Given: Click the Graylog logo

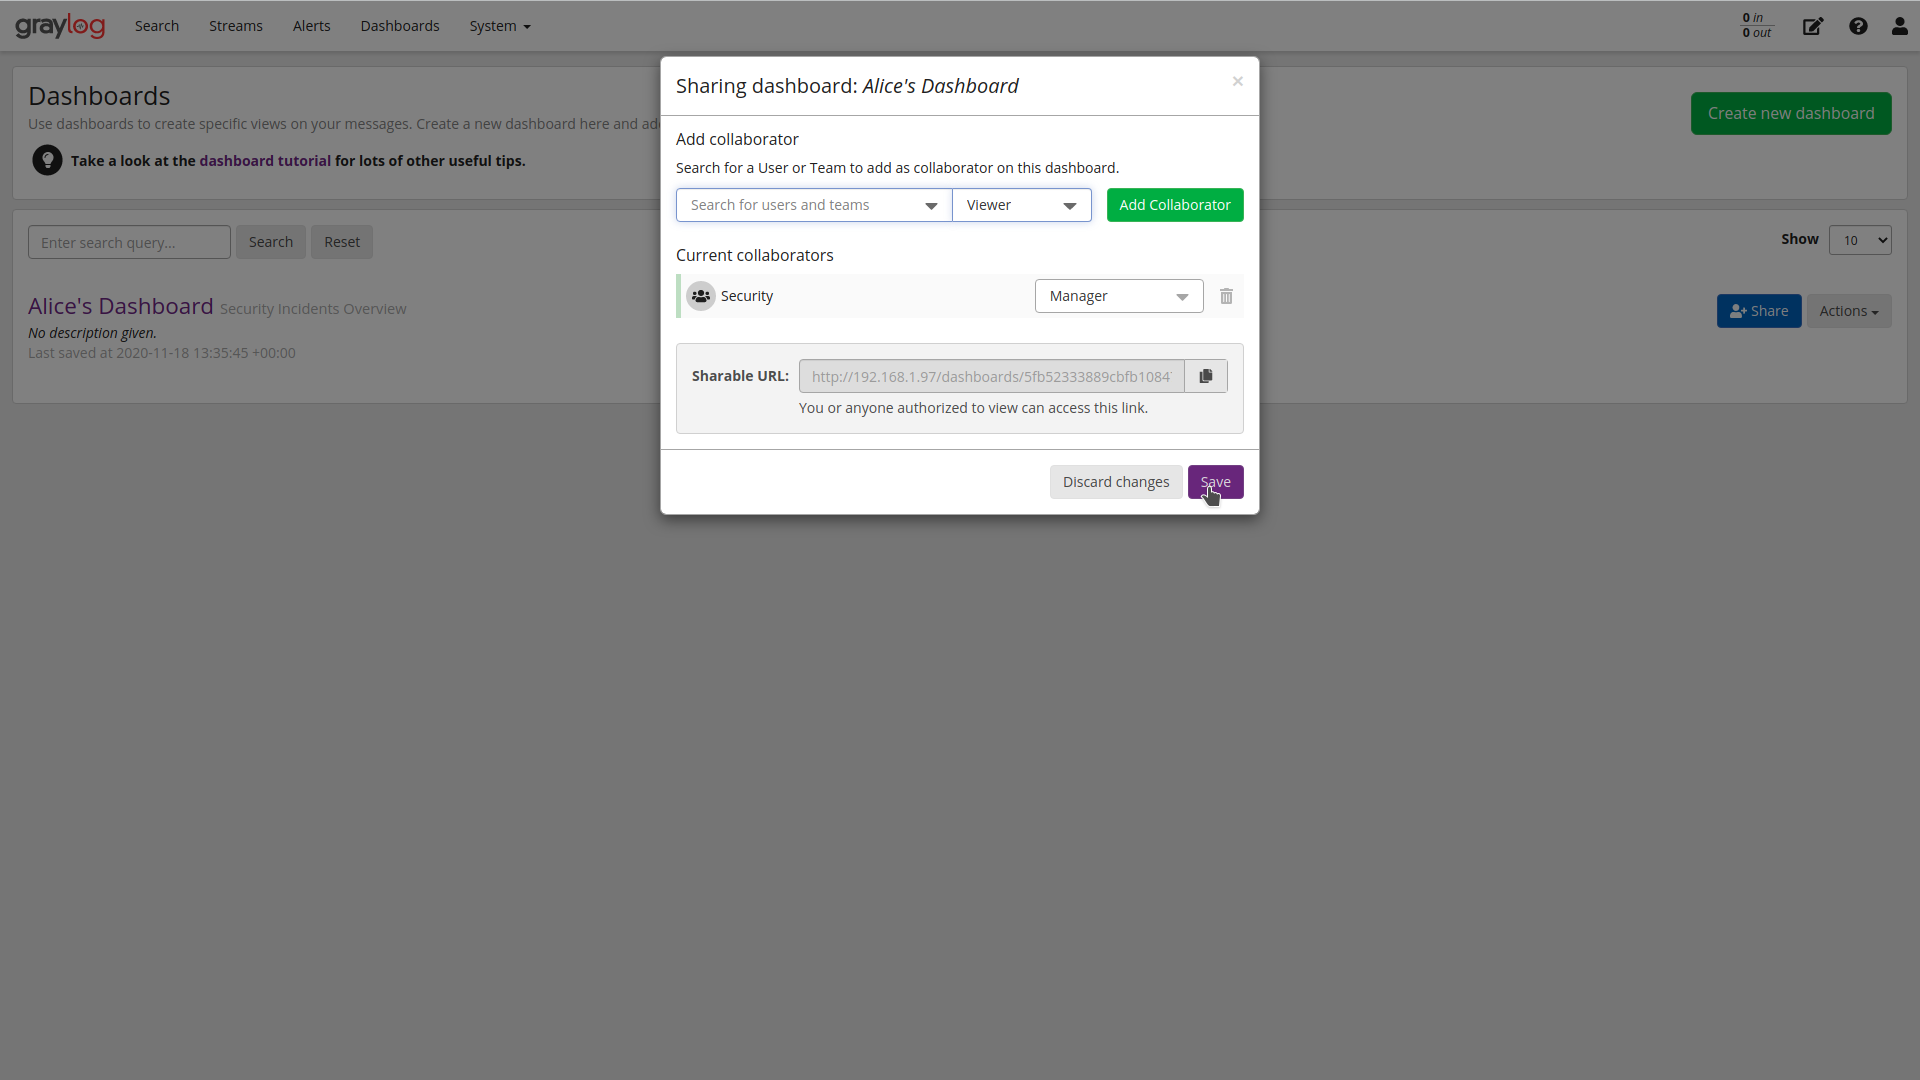Looking at the screenshot, I should (60, 25).
